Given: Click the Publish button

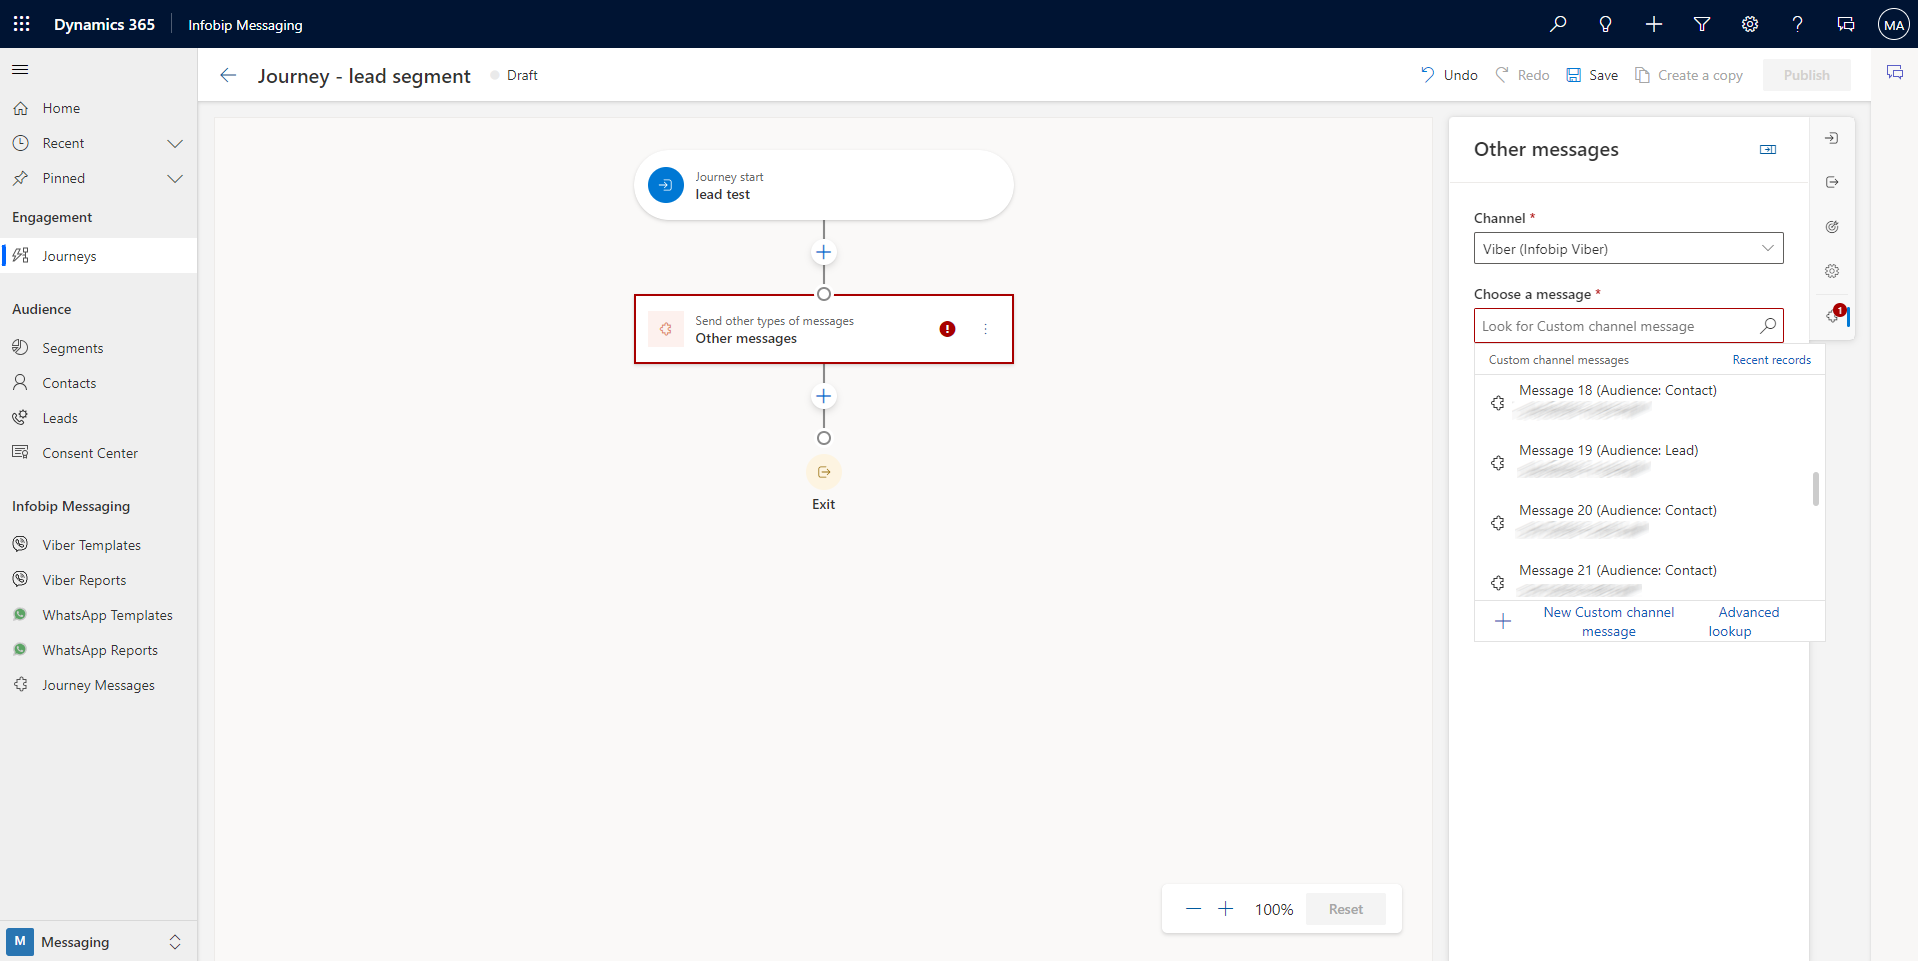Looking at the screenshot, I should pyautogui.click(x=1806, y=75).
